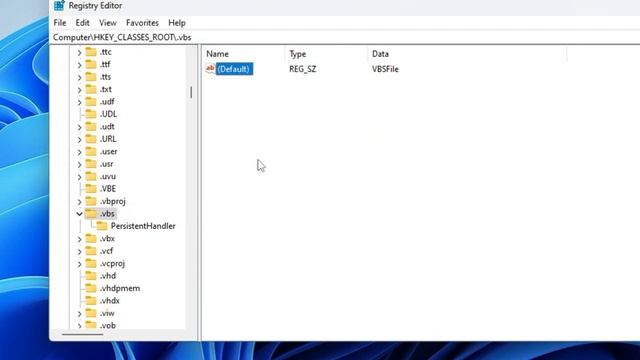Image resolution: width=640 pixels, height=360 pixels.
Task: Select the .ttc folder icon
Action: tap(91, 52)
